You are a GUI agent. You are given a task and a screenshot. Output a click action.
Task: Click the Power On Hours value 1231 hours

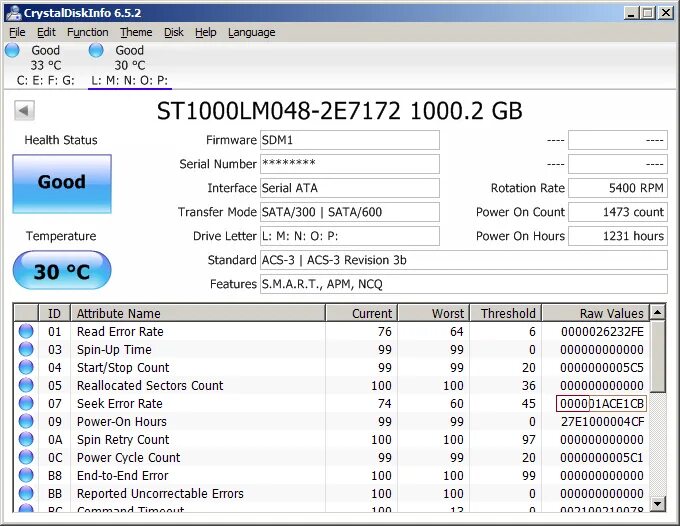coord(618,236)
